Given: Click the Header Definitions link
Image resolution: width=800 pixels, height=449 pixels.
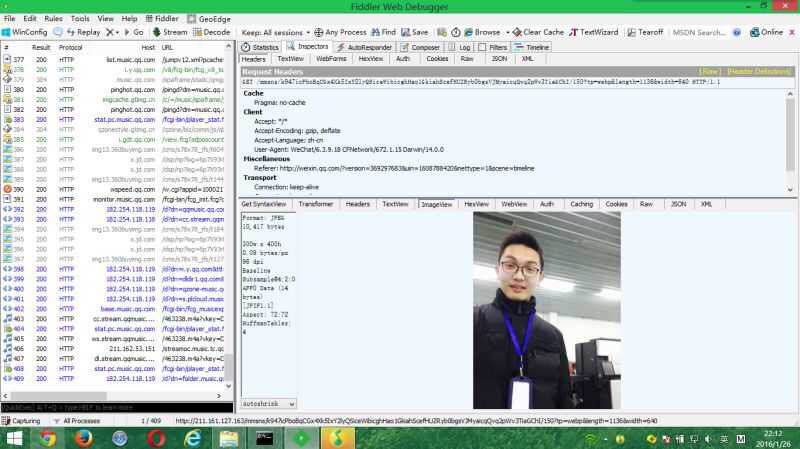Looking at the screenshot, I should 759,72.
